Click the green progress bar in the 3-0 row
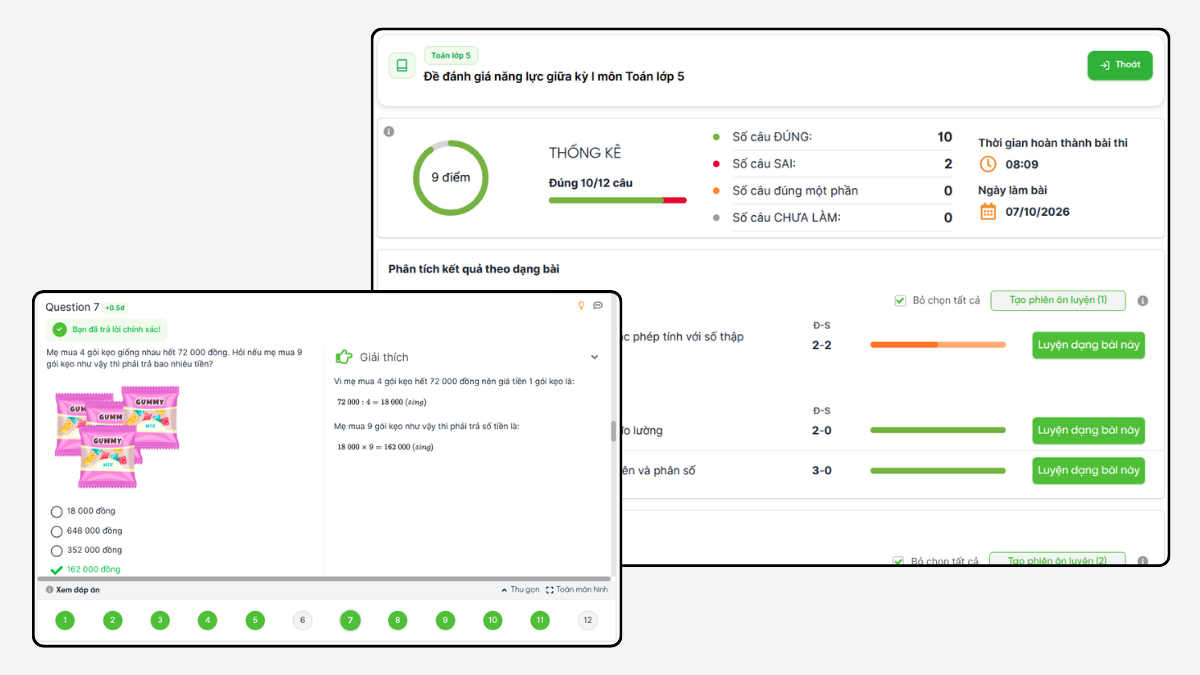This screenshot has height=675, width=1200. click(938, 471)
